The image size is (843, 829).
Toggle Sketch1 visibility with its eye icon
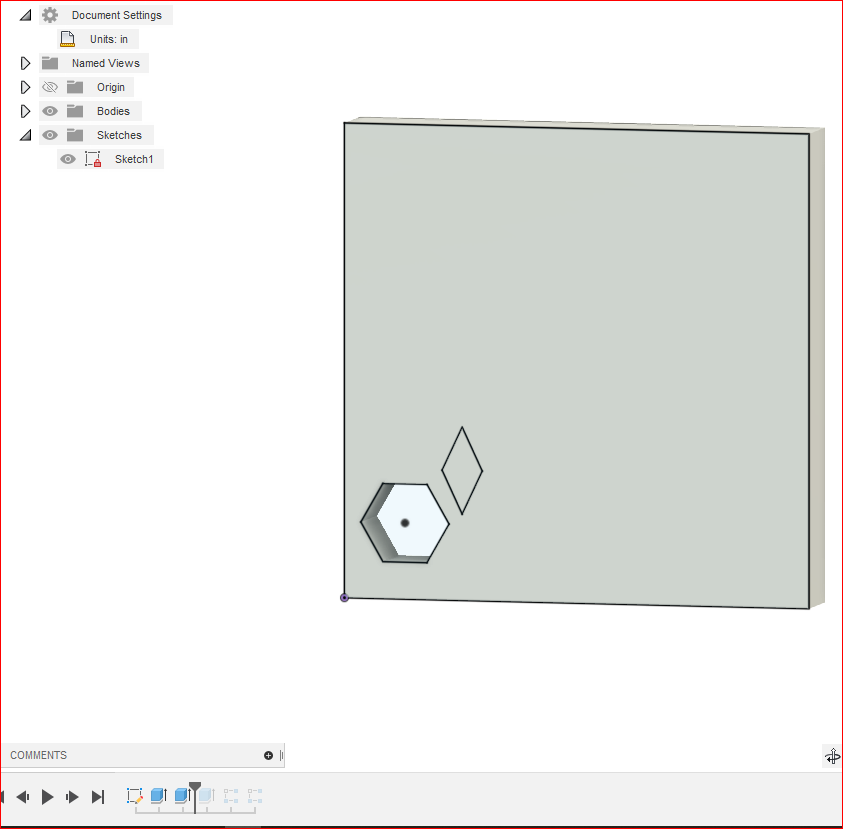point(67,158)
